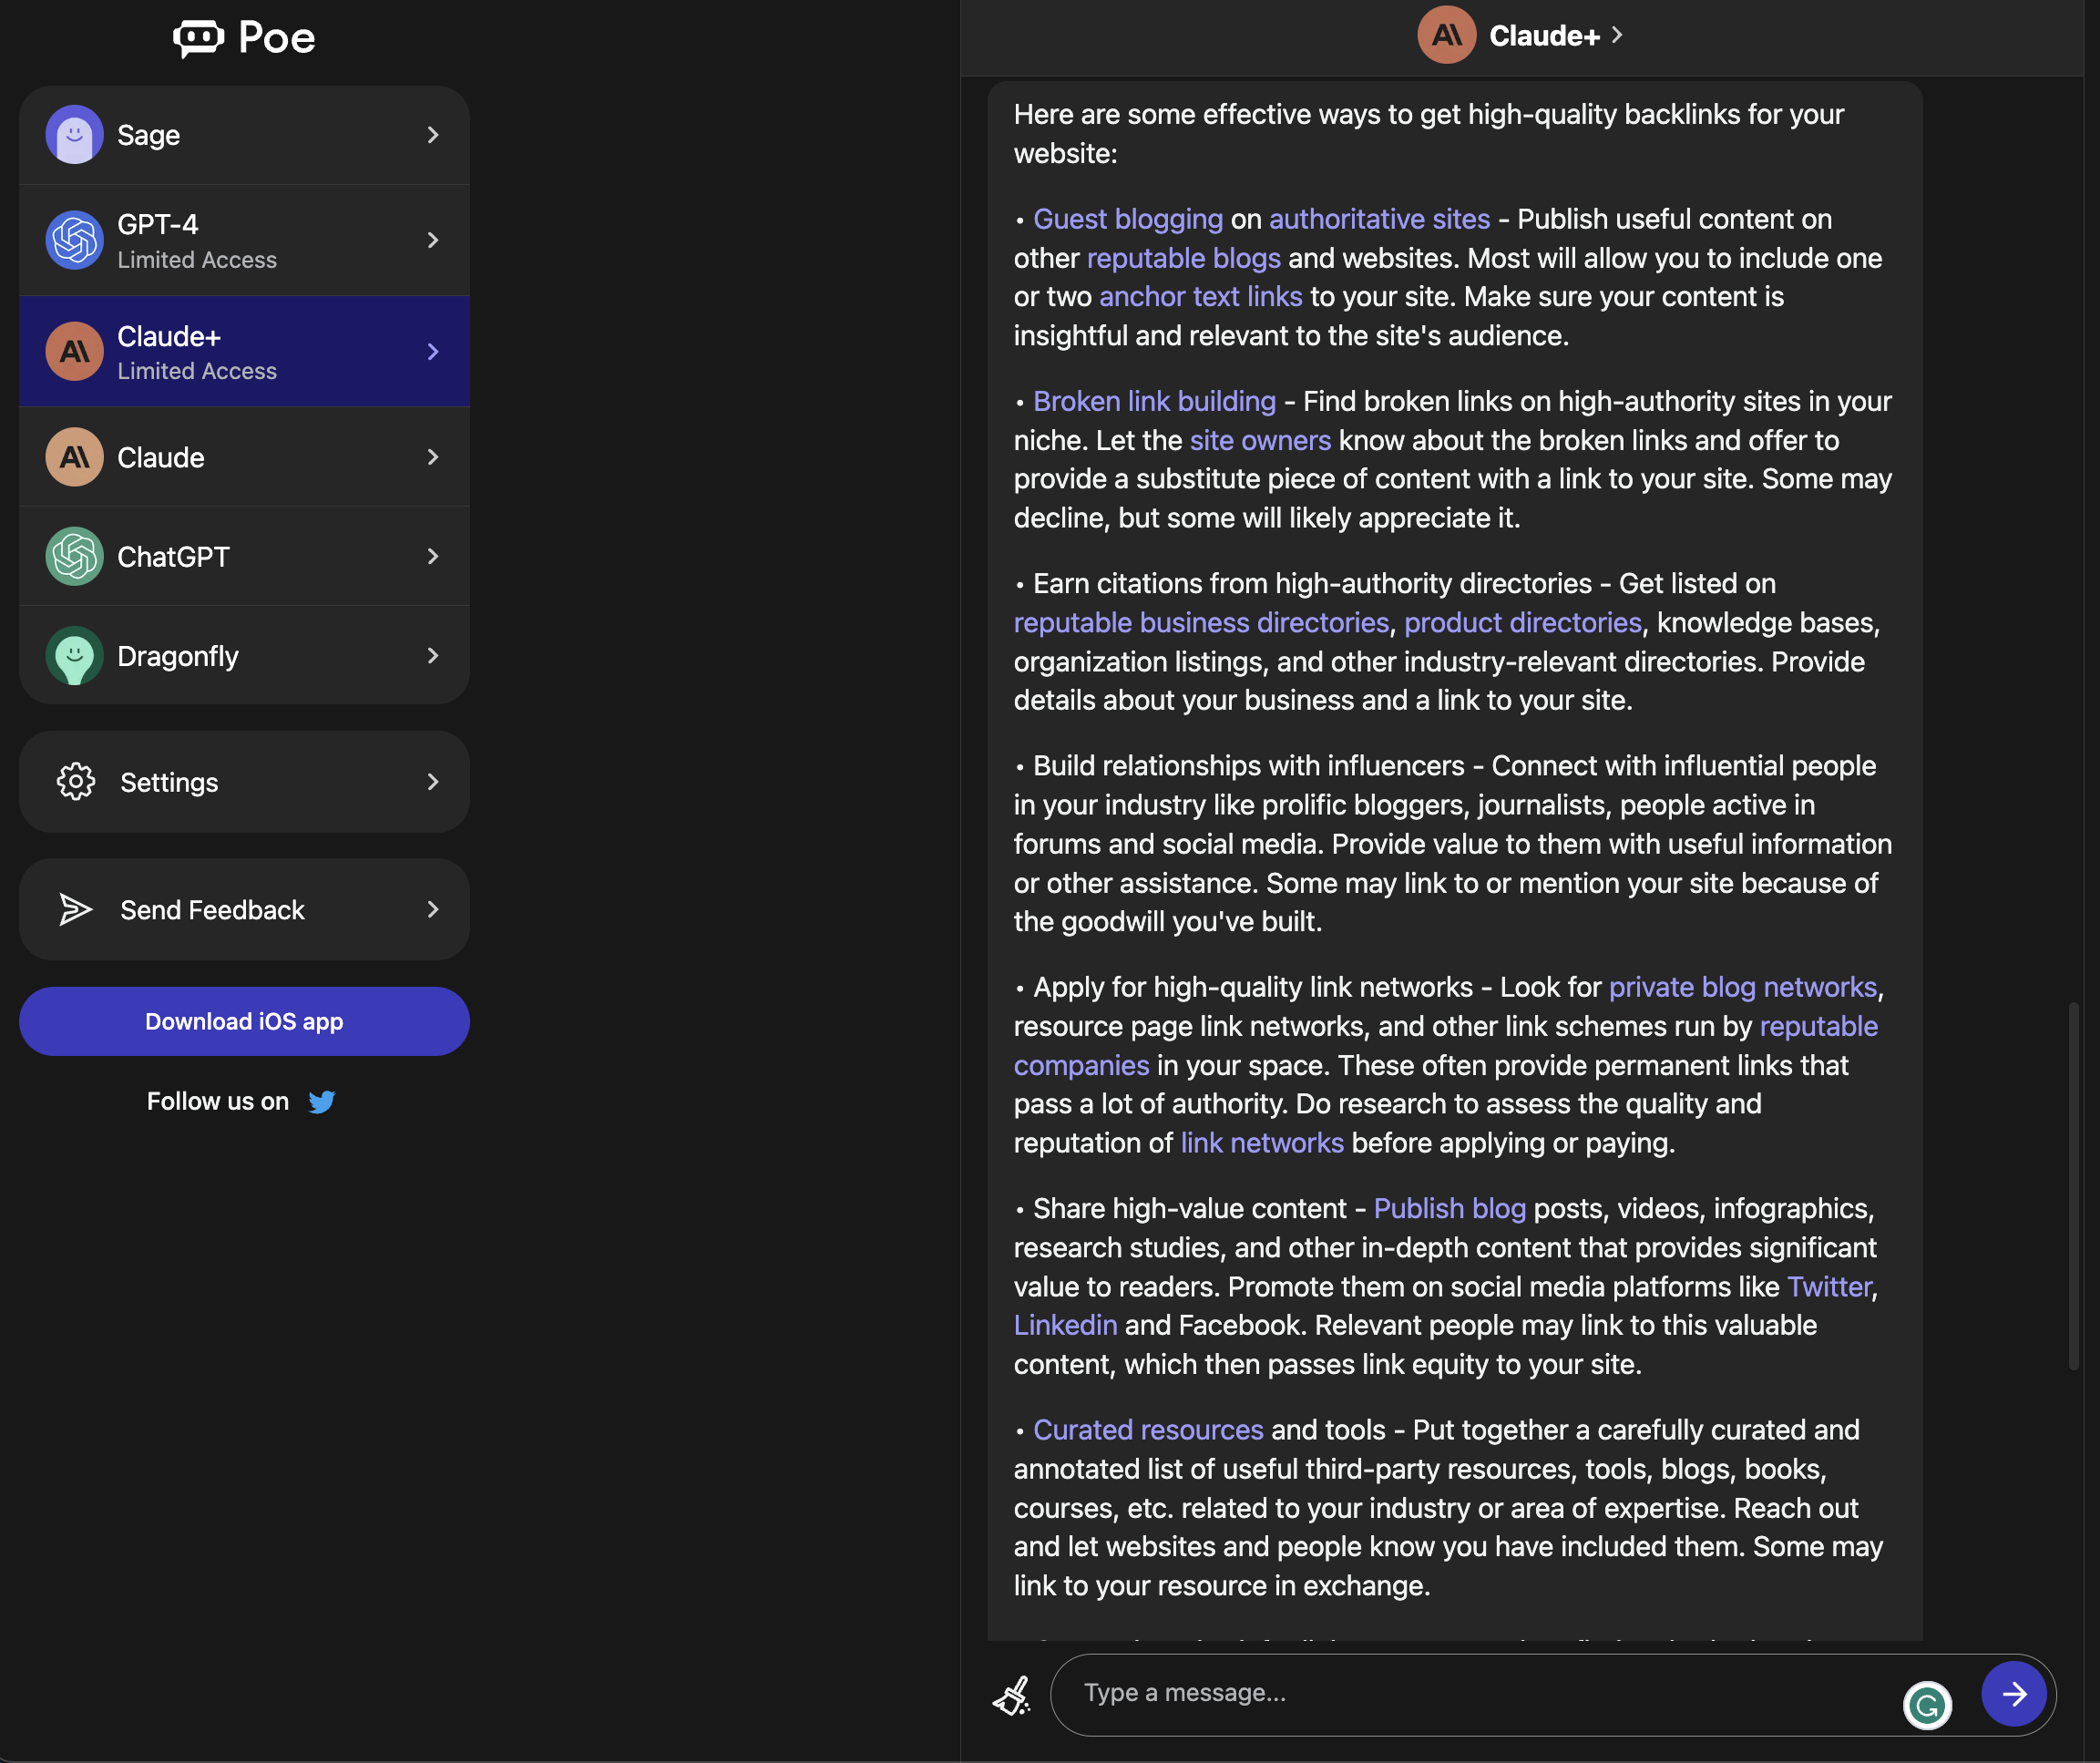Toggle the Dragonfly assistant entry
Viewport: 2100px width, 1763px height.
click(245, 656)
